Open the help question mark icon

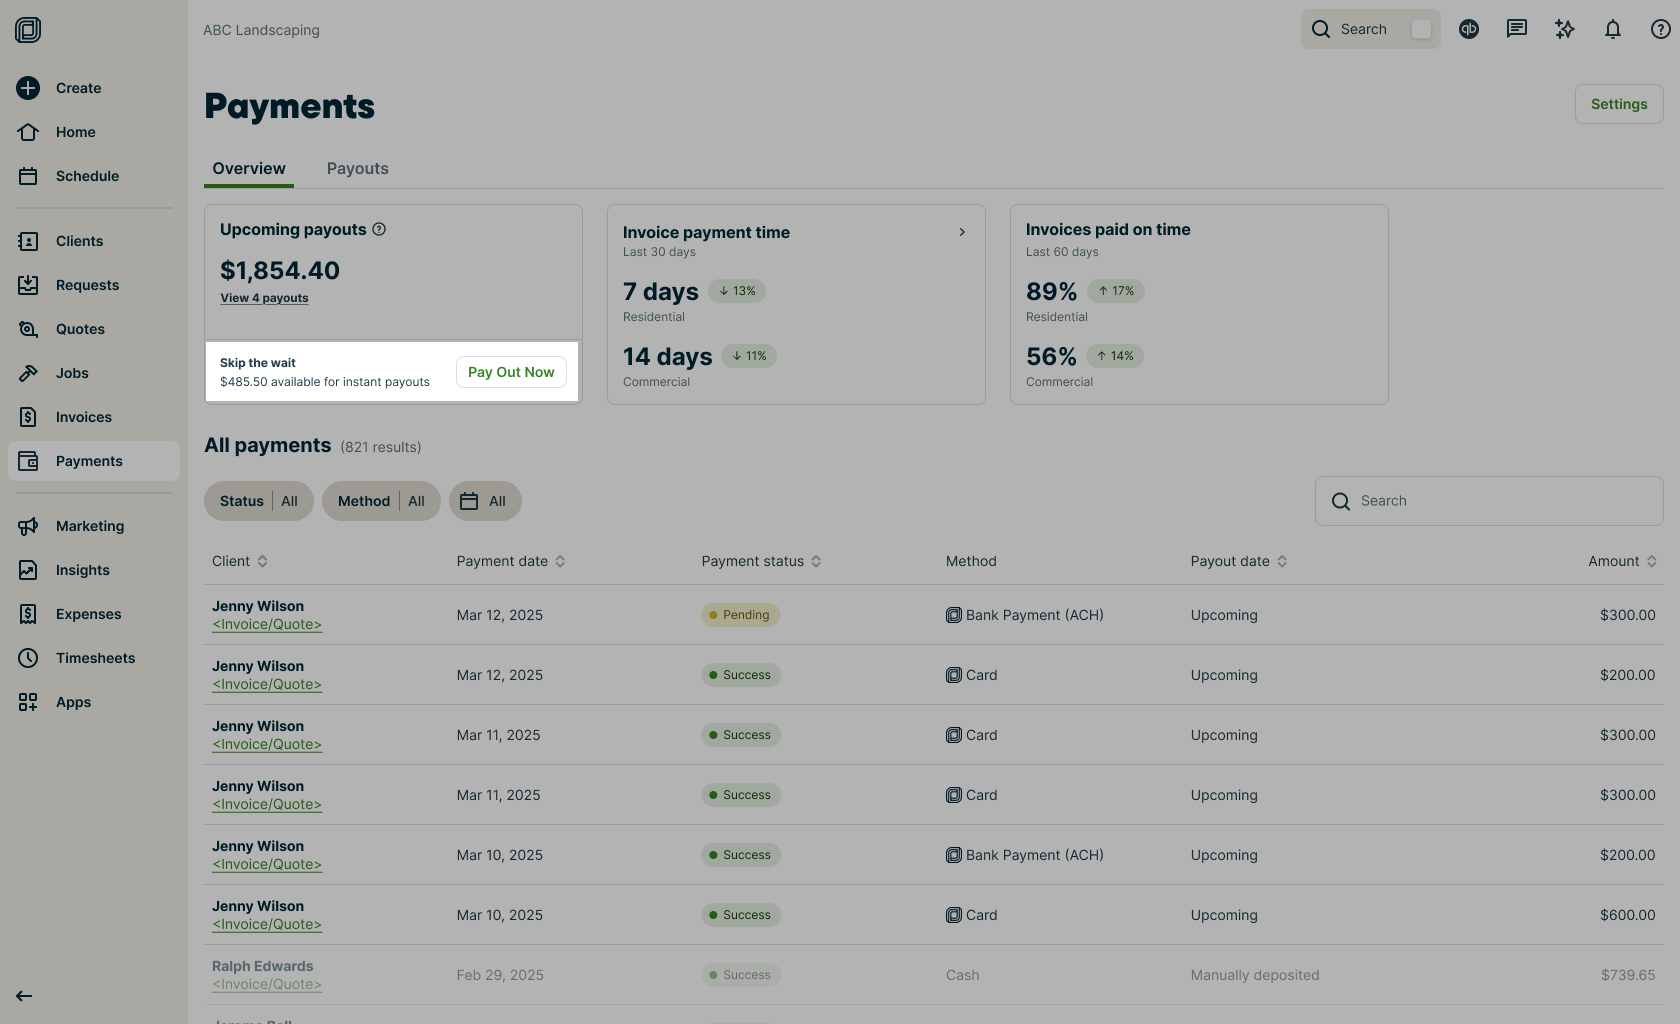point(1661,29)
